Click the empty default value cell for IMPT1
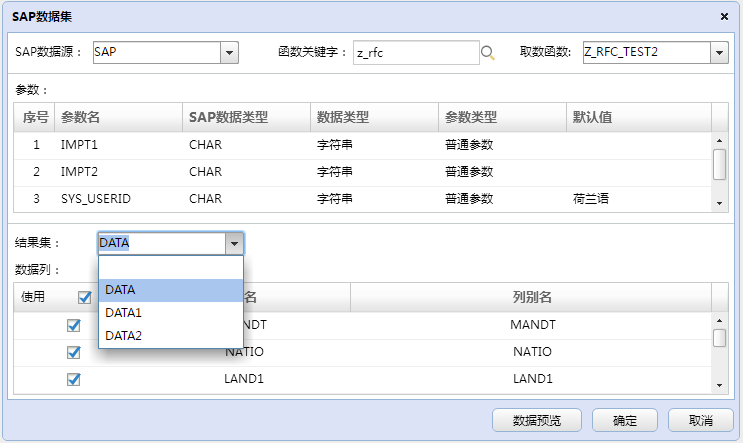This screenshot has height=443, width=743. coord(639,145)
